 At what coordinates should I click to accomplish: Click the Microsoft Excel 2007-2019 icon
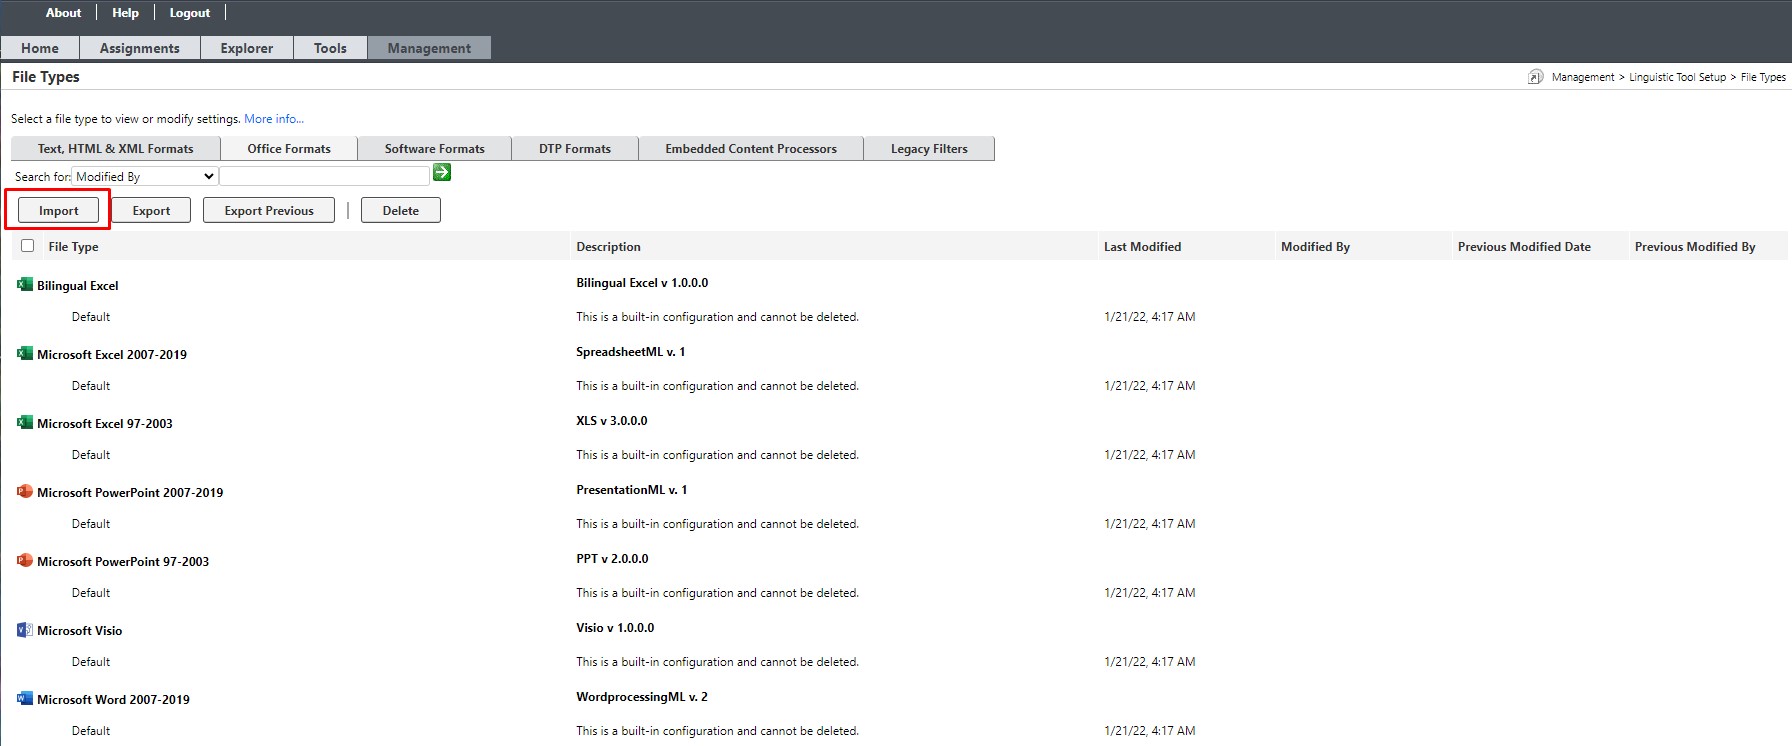click(25, 354)
